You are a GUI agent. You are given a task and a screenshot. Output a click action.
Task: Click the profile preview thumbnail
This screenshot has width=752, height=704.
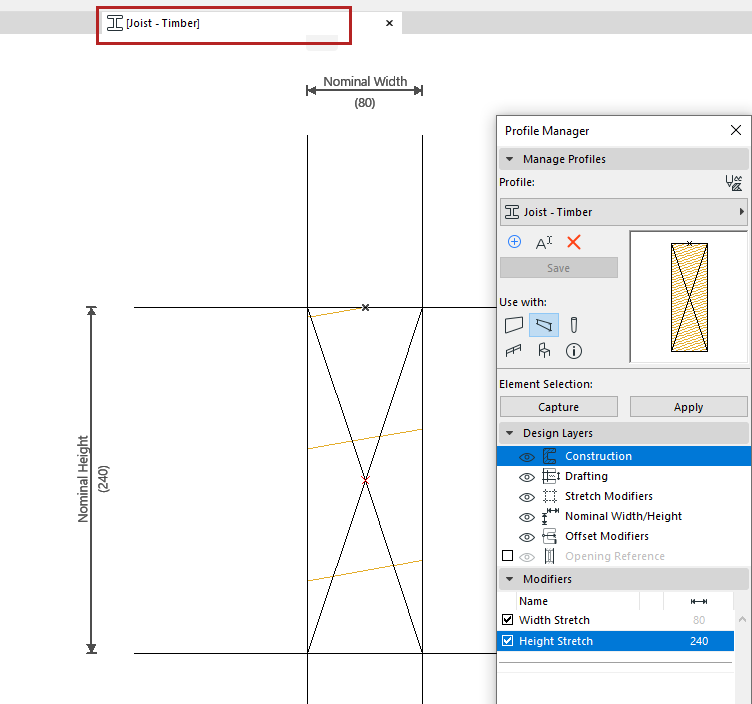(x=689, y=296)
